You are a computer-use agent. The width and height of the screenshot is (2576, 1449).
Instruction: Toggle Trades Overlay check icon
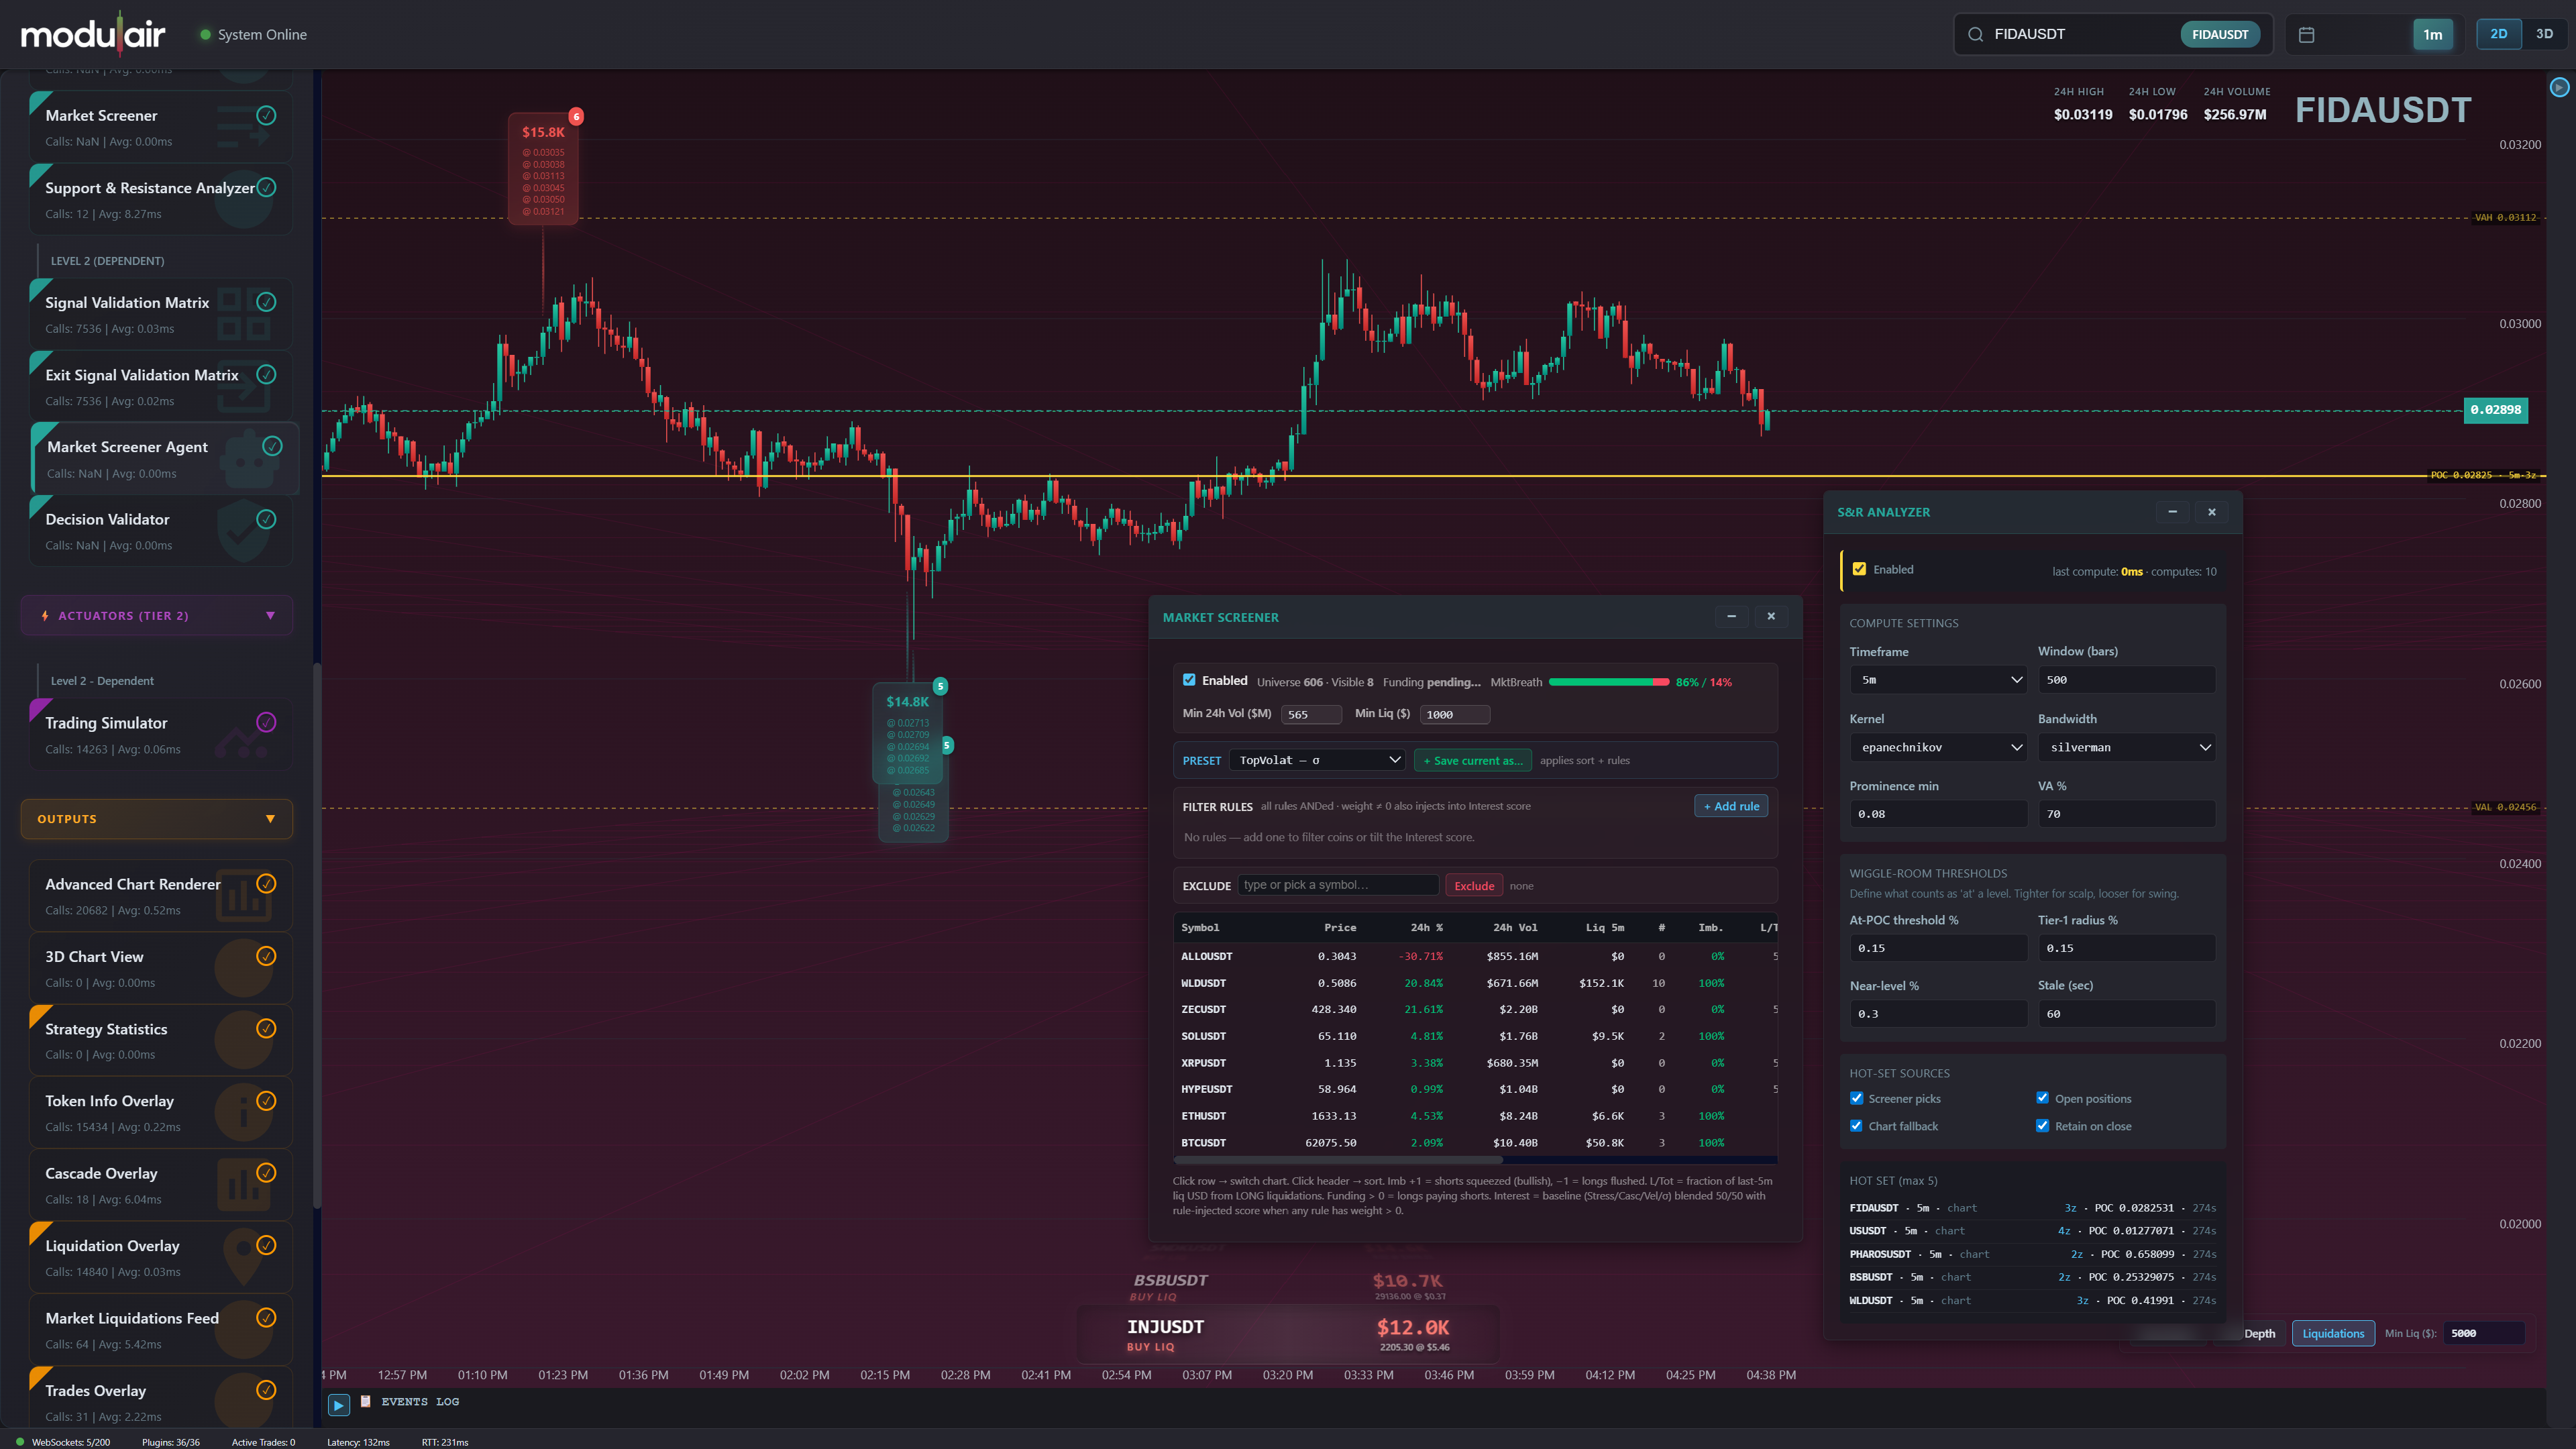[266, 1390]
